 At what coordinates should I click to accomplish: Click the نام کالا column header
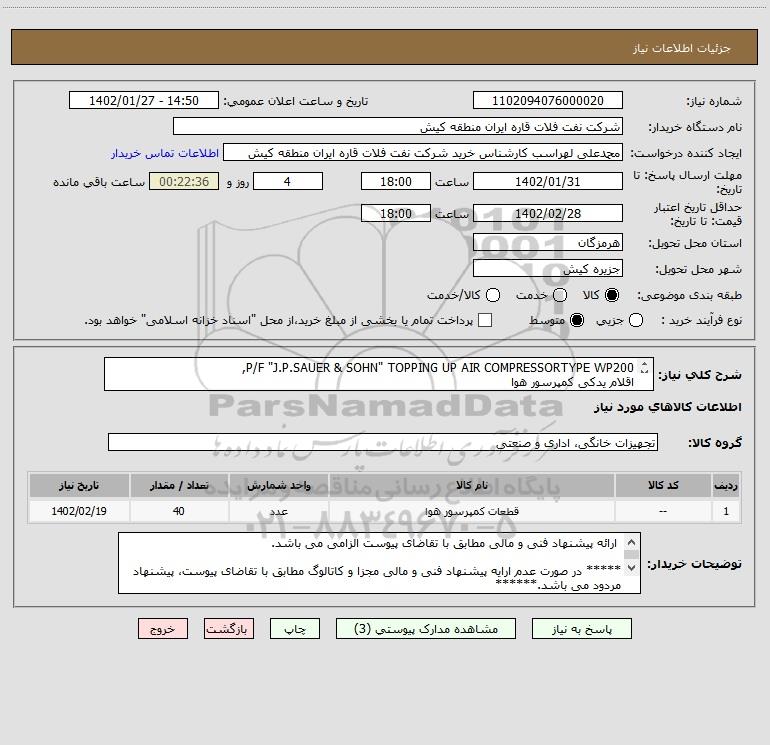click(471, 485)
